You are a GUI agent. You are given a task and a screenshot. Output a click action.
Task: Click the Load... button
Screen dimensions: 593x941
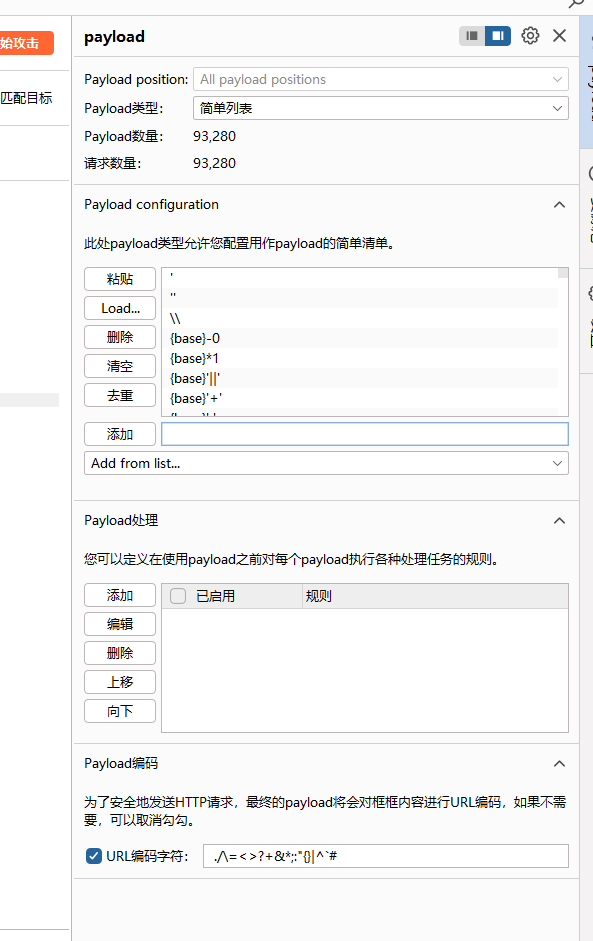pyautogui.click(x=120, y=308)
